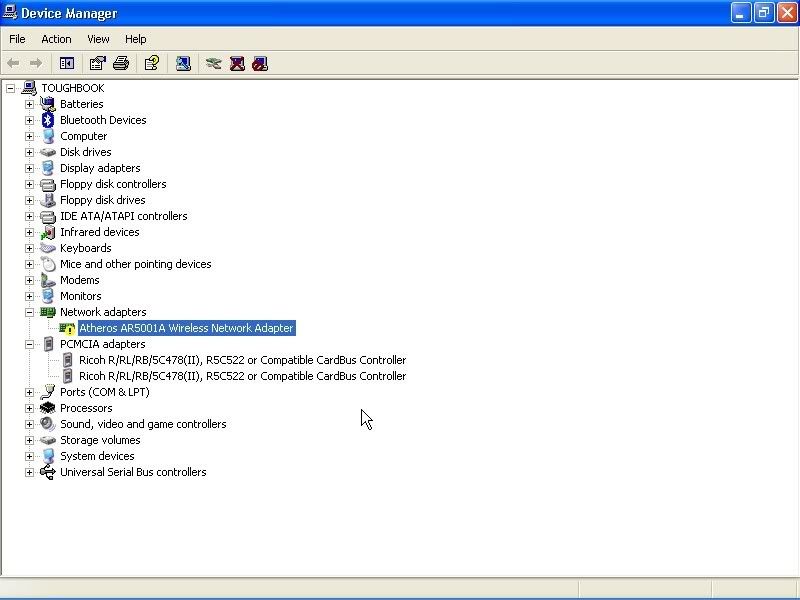Expand the Modems category
Image resolution: width=800 pixels, height=600 pixels.
point(29,280)
